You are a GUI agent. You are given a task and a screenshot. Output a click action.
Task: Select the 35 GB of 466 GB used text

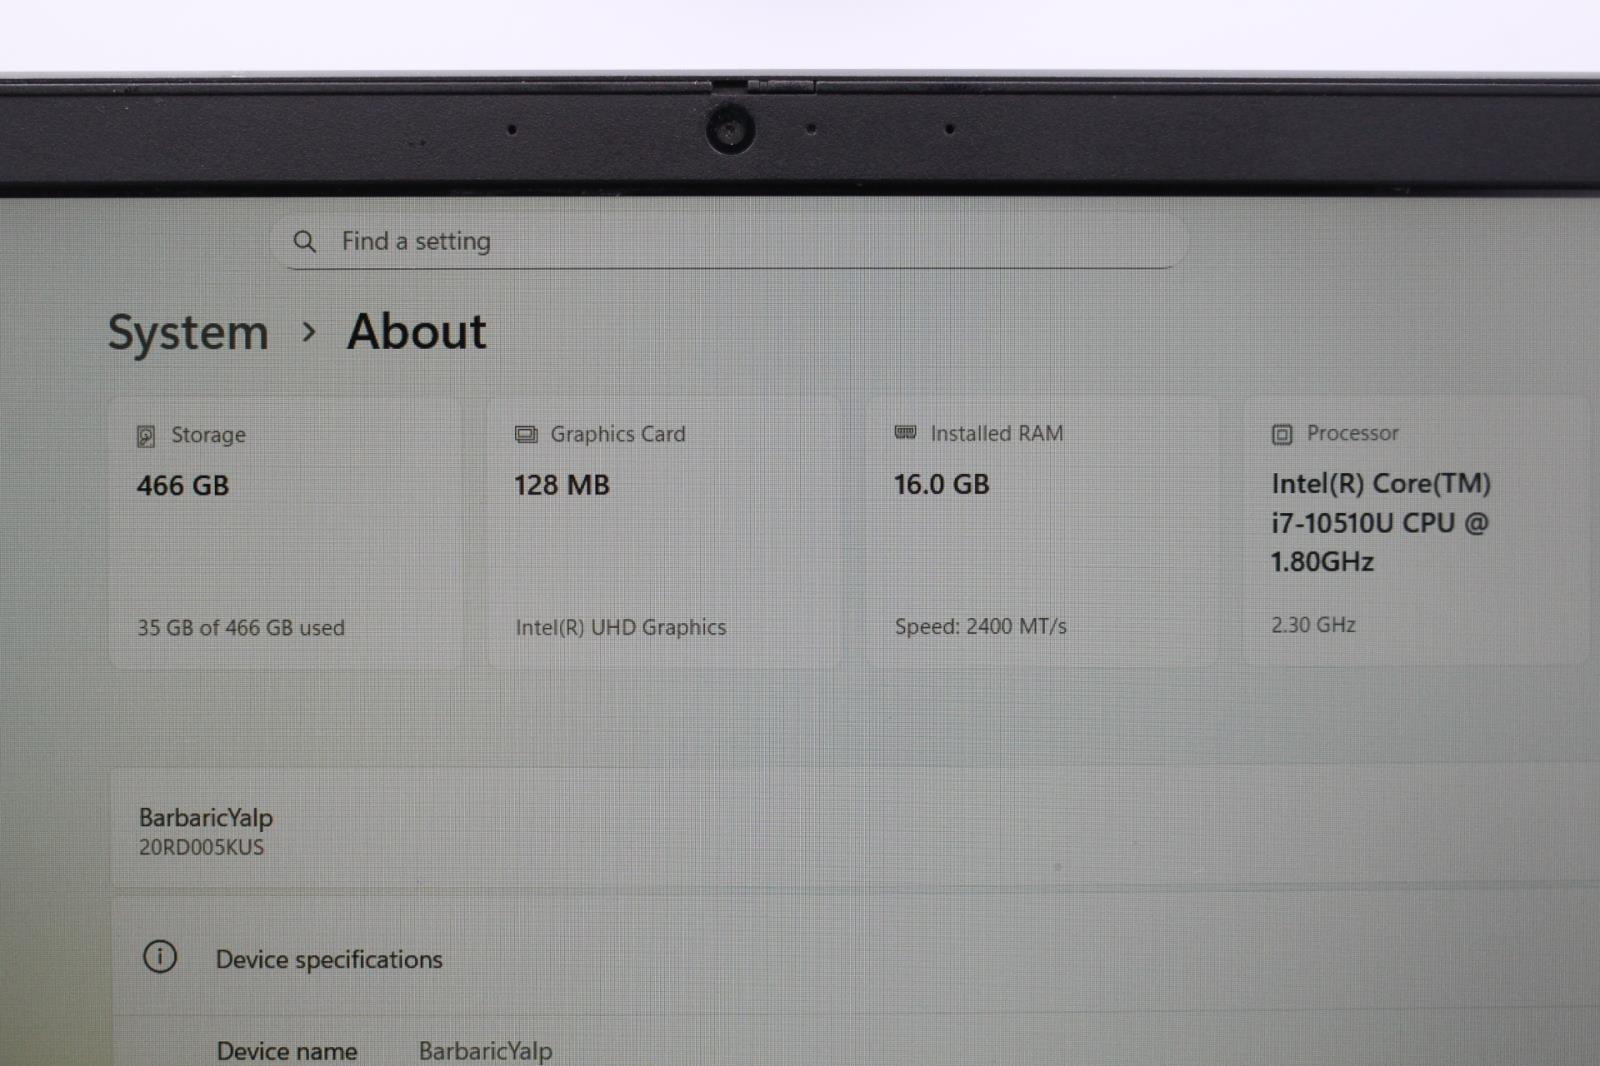pos(241,628)
